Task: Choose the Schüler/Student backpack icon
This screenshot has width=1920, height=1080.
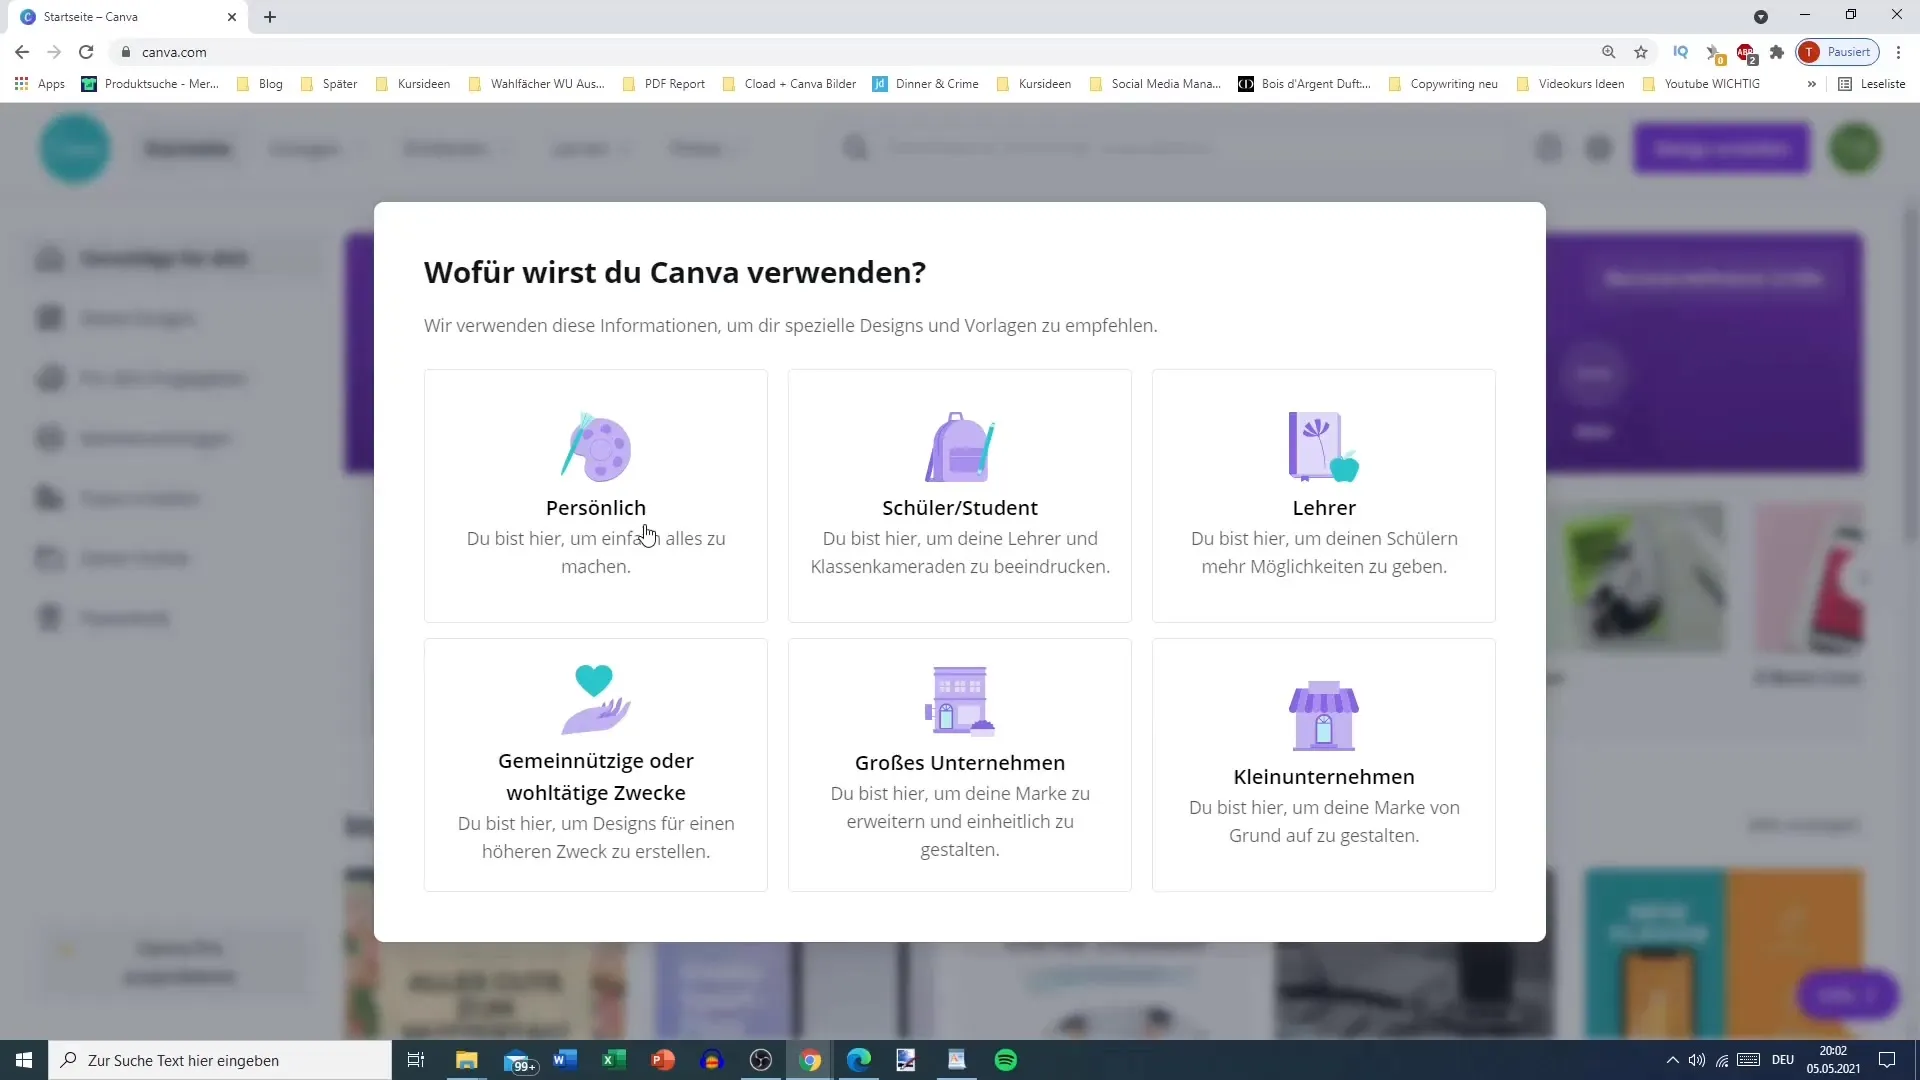Action: 960,447
